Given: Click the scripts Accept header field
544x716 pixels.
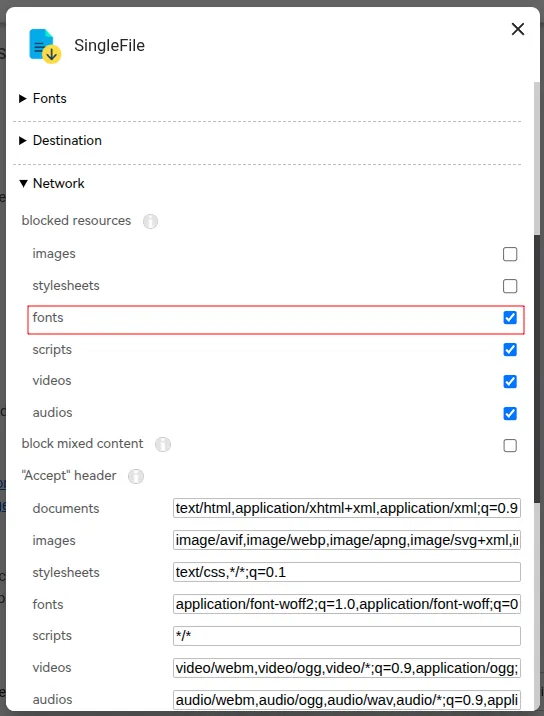Looking at the screenshot, I should (347, 636).
